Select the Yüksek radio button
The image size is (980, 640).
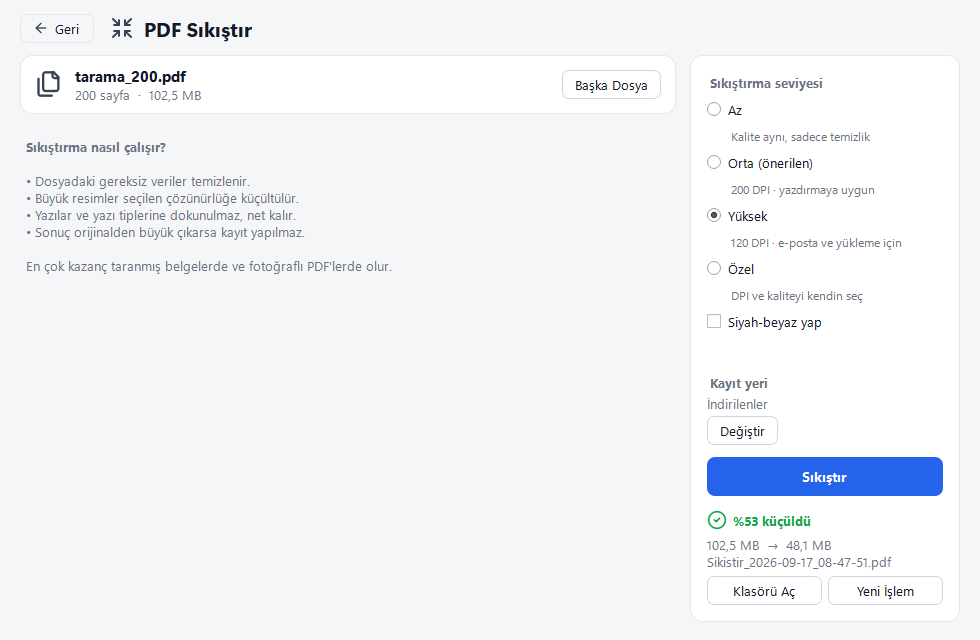(714, 216)
